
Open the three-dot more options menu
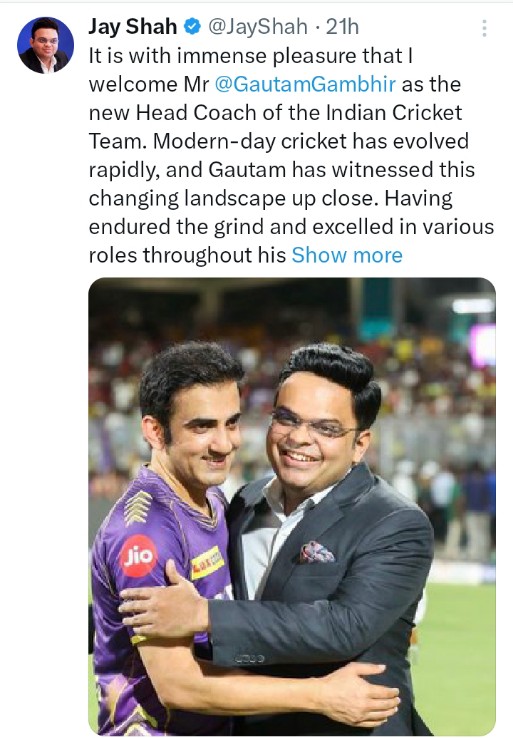pyautogui.click(x=484, y=28)
